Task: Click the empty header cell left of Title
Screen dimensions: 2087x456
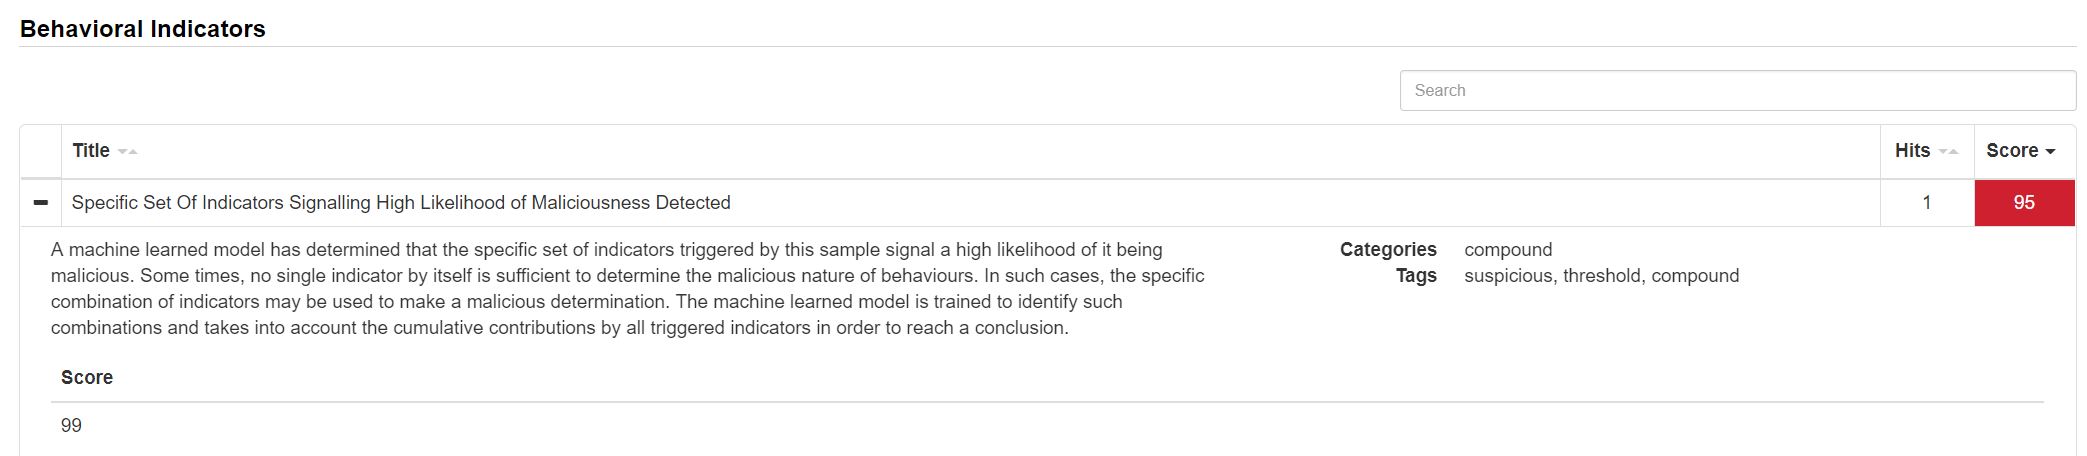Action: [x=40, y=151]
